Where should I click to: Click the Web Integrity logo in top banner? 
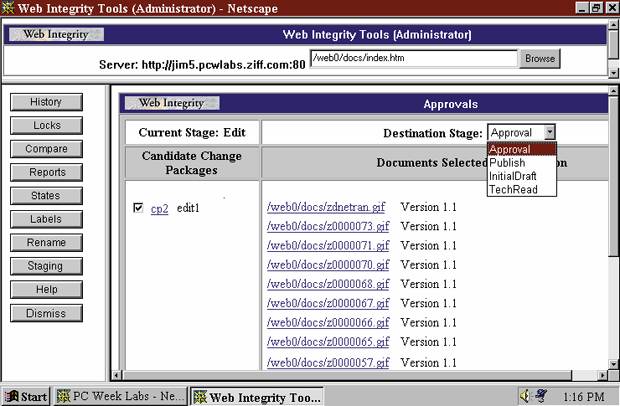(x=56, y=34)
